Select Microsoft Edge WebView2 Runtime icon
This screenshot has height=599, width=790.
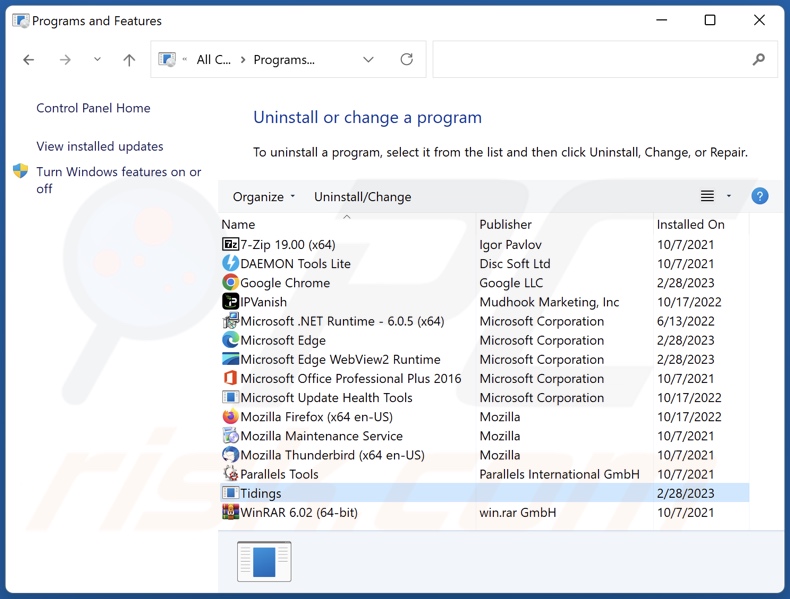tap(230, 359)
